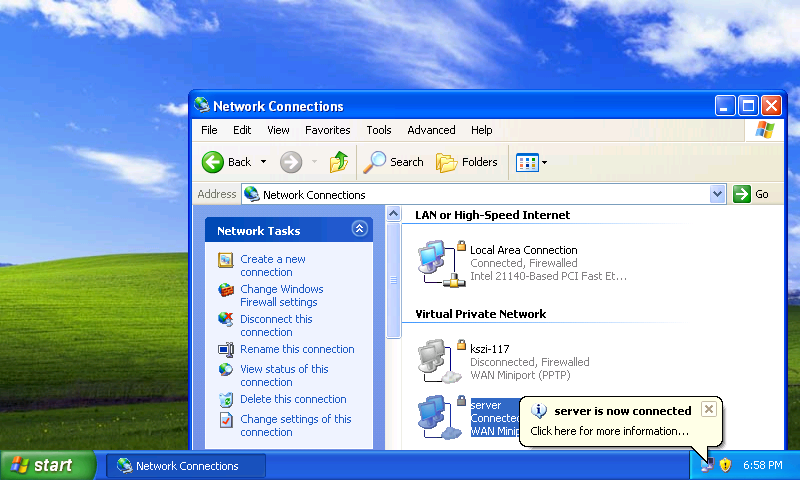800x480 pixels.
Task: Minimize the Network Connections window
Action: 724,106
